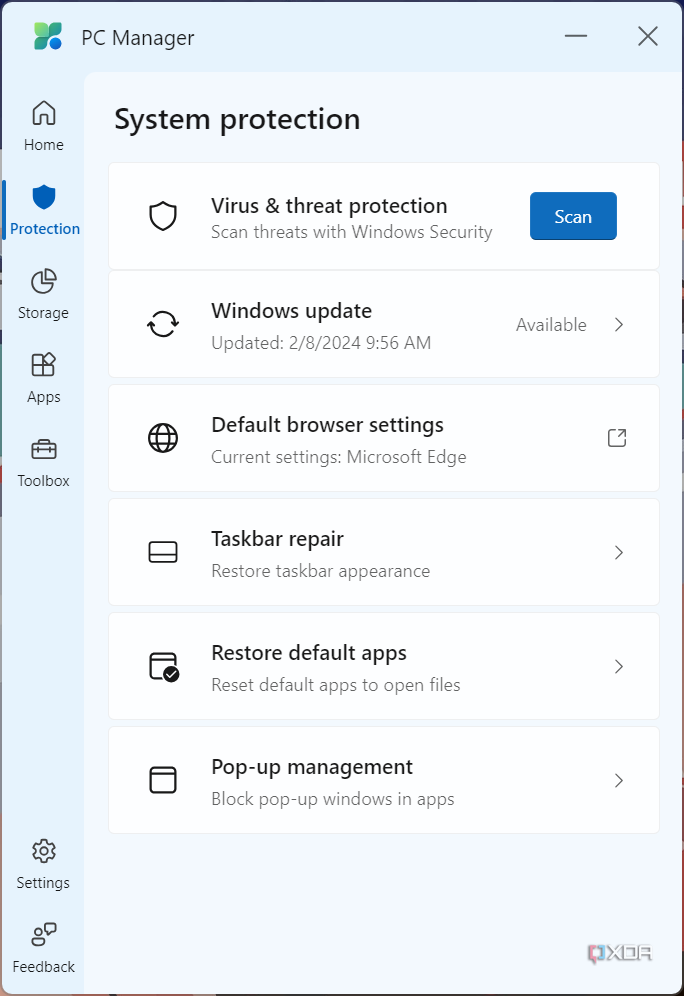Open the external link icon for Default browser settings
Screen dimensions: 684x996
tap(617, 438)
